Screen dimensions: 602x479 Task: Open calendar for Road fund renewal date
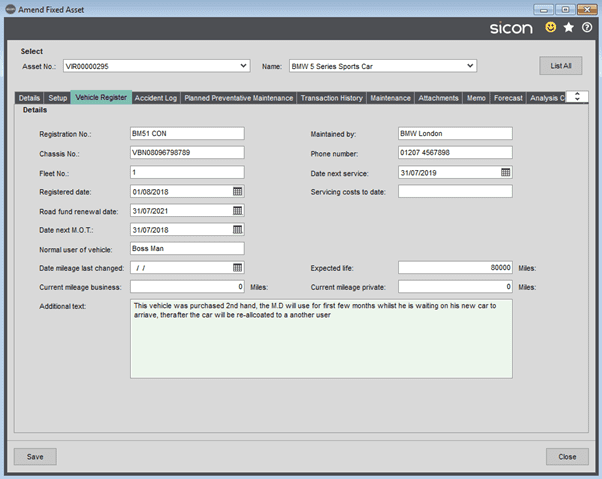pyautogui.click(x=238, y=210)
